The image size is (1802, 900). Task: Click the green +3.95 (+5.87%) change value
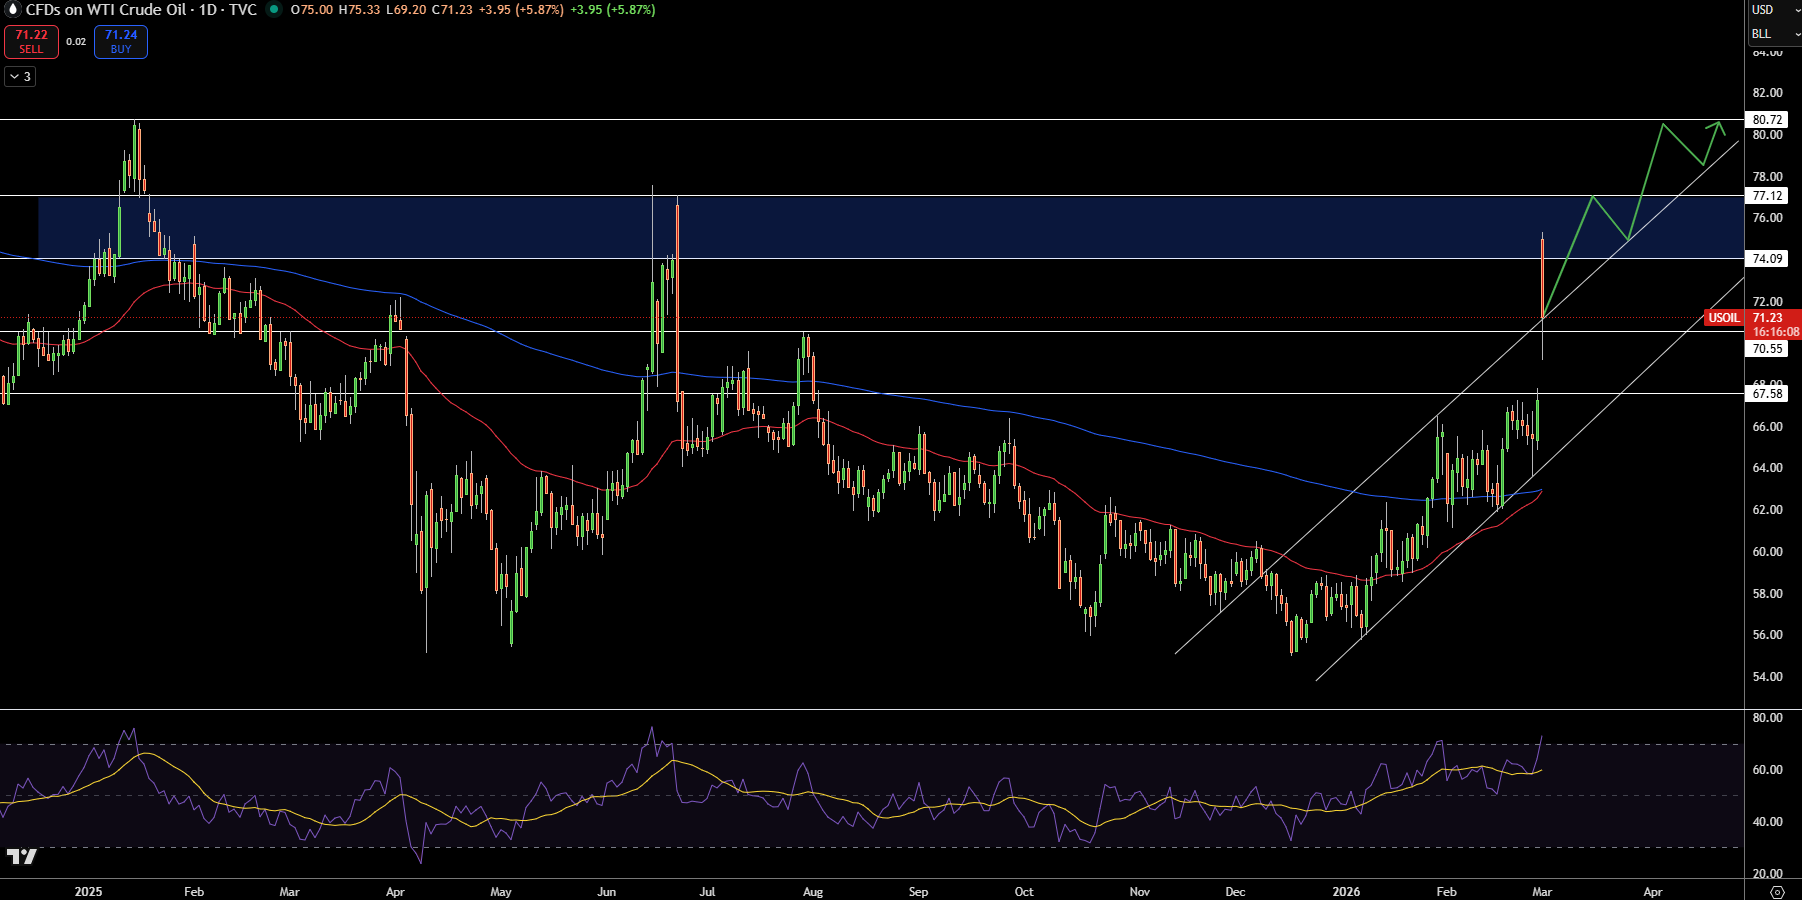613,9
